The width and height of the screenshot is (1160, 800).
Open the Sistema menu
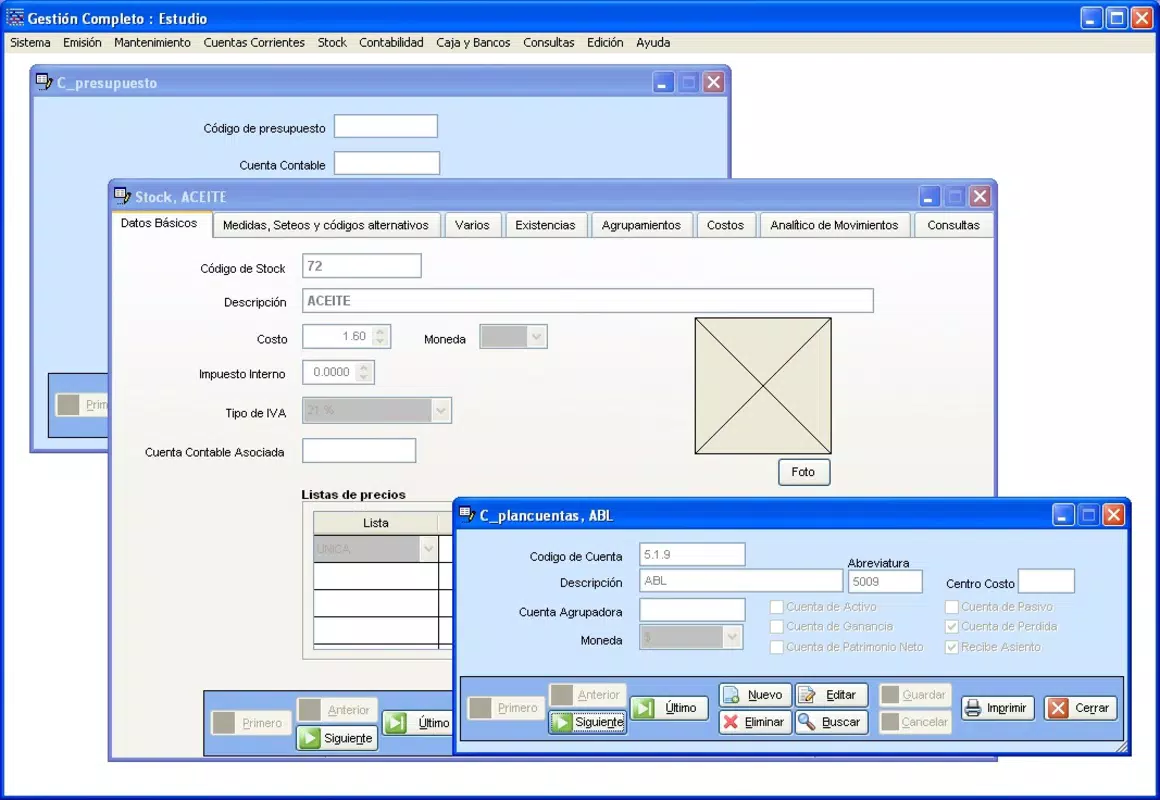30,43
